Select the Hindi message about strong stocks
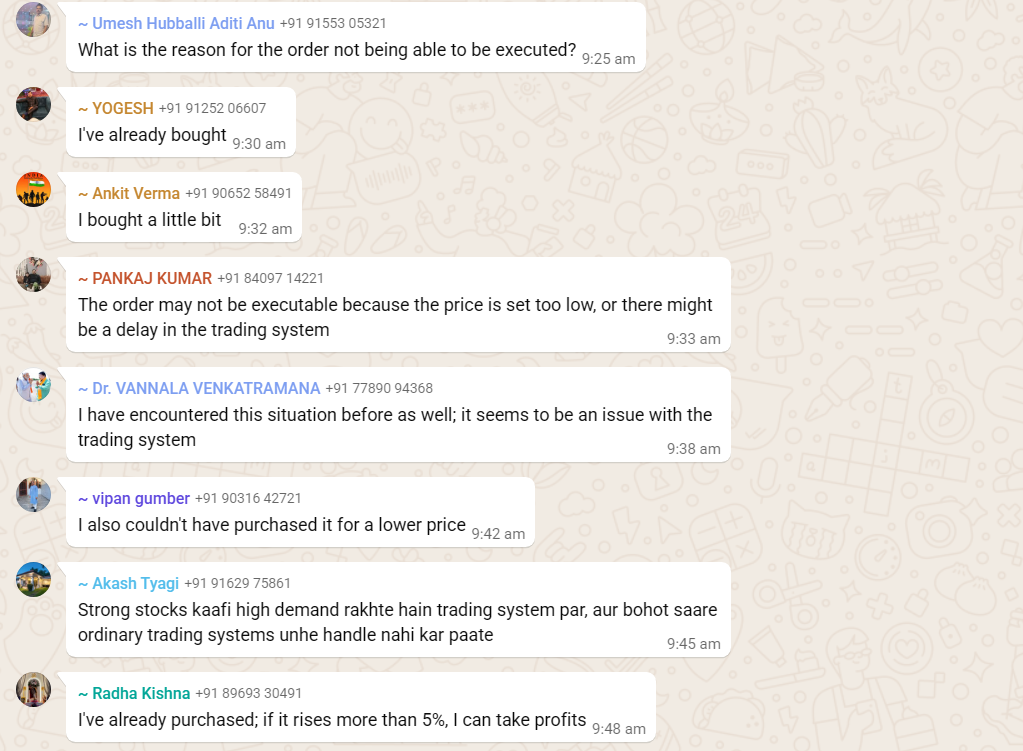This screenshot has width=1023, height=751. 397,622
